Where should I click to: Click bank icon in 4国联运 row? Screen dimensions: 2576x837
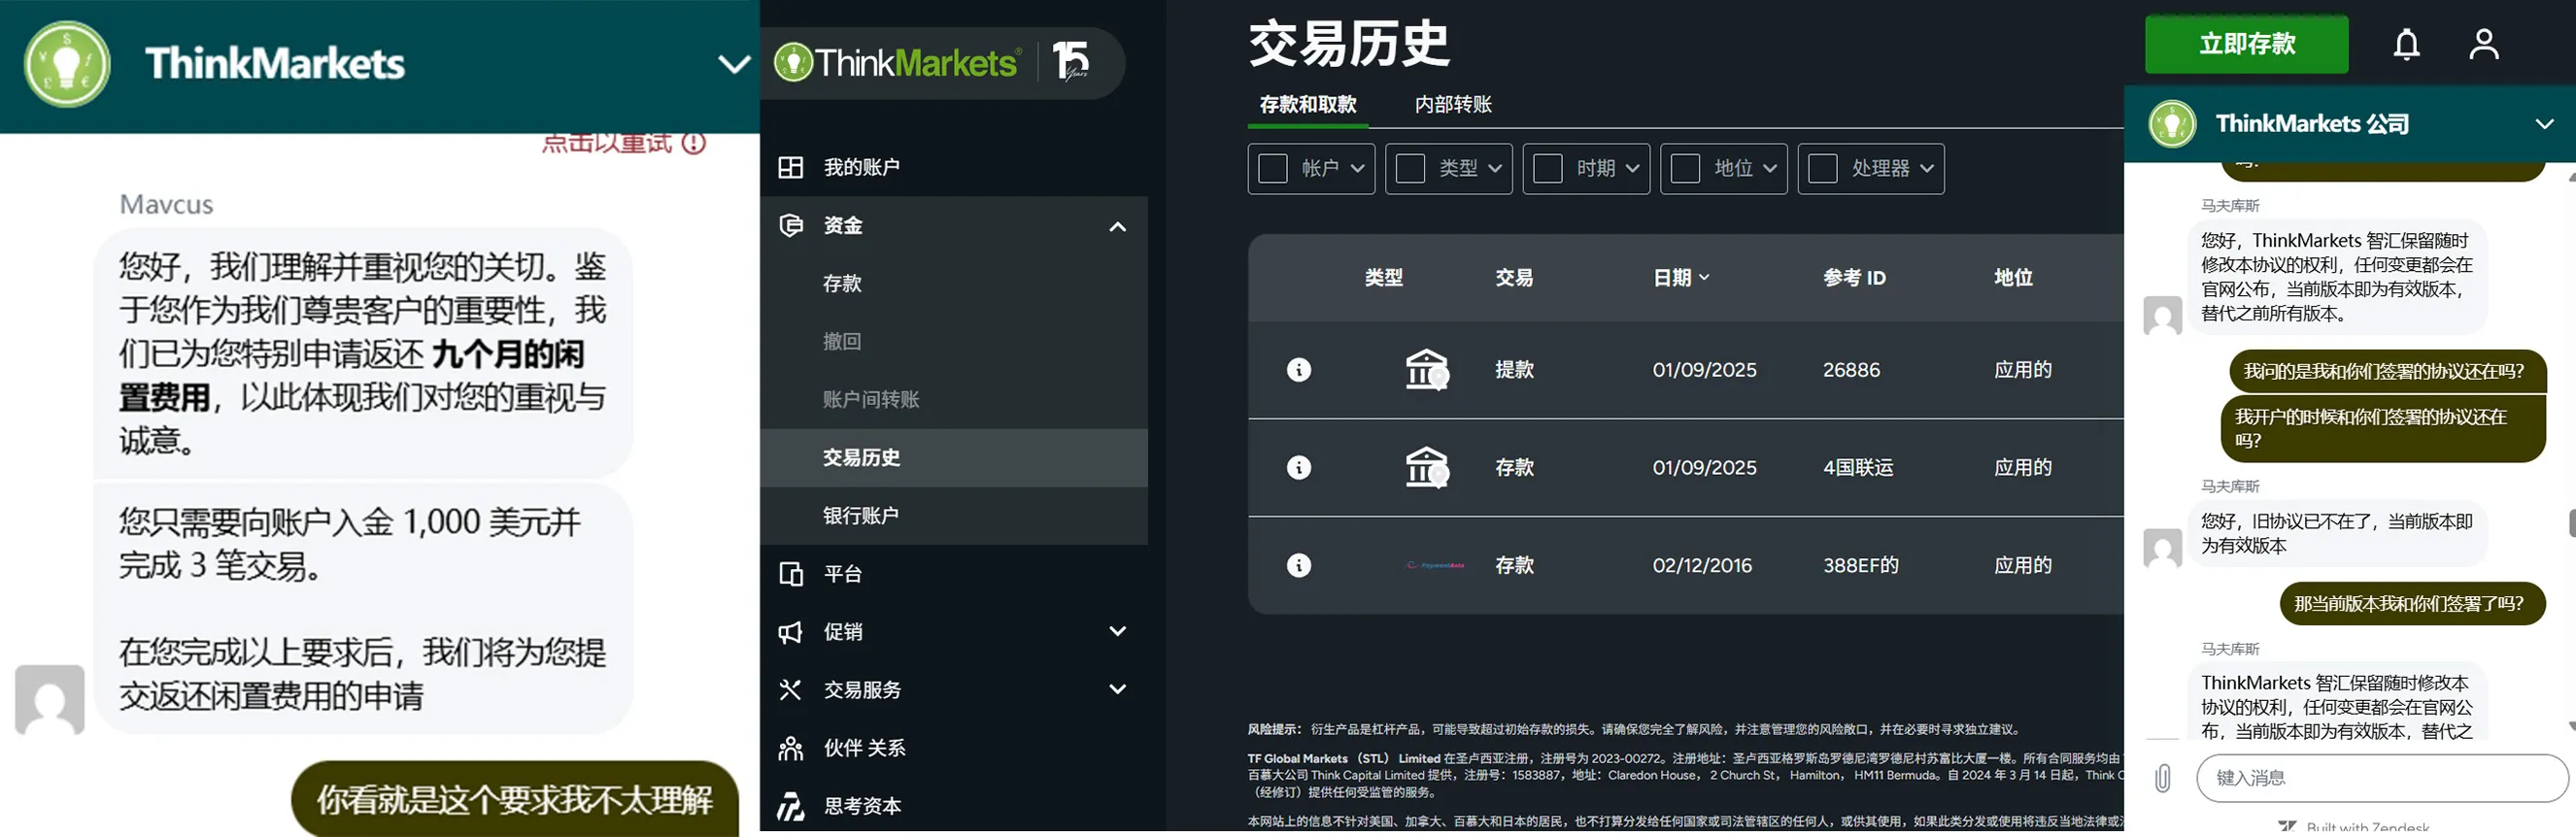click(1427, 467)
